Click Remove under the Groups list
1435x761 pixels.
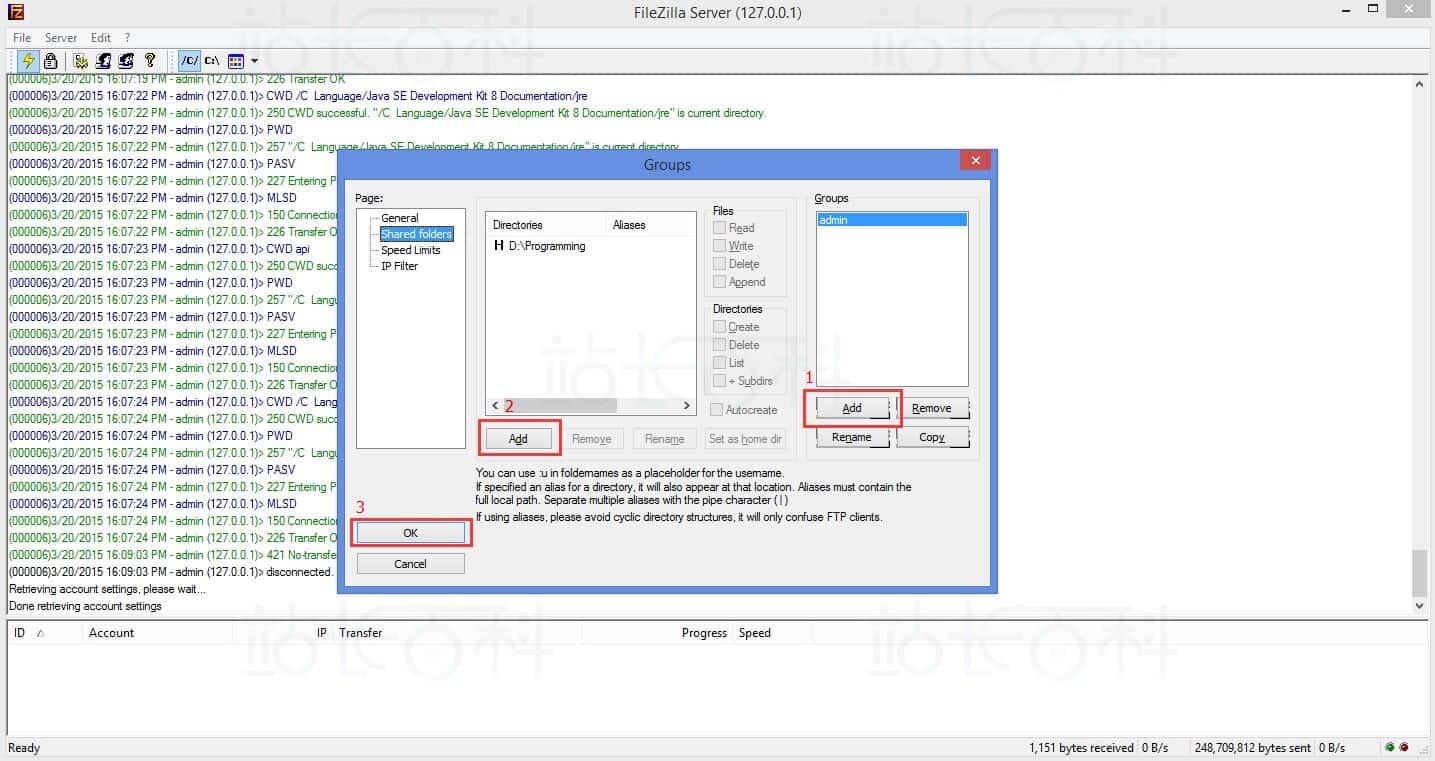pos(932,408)
